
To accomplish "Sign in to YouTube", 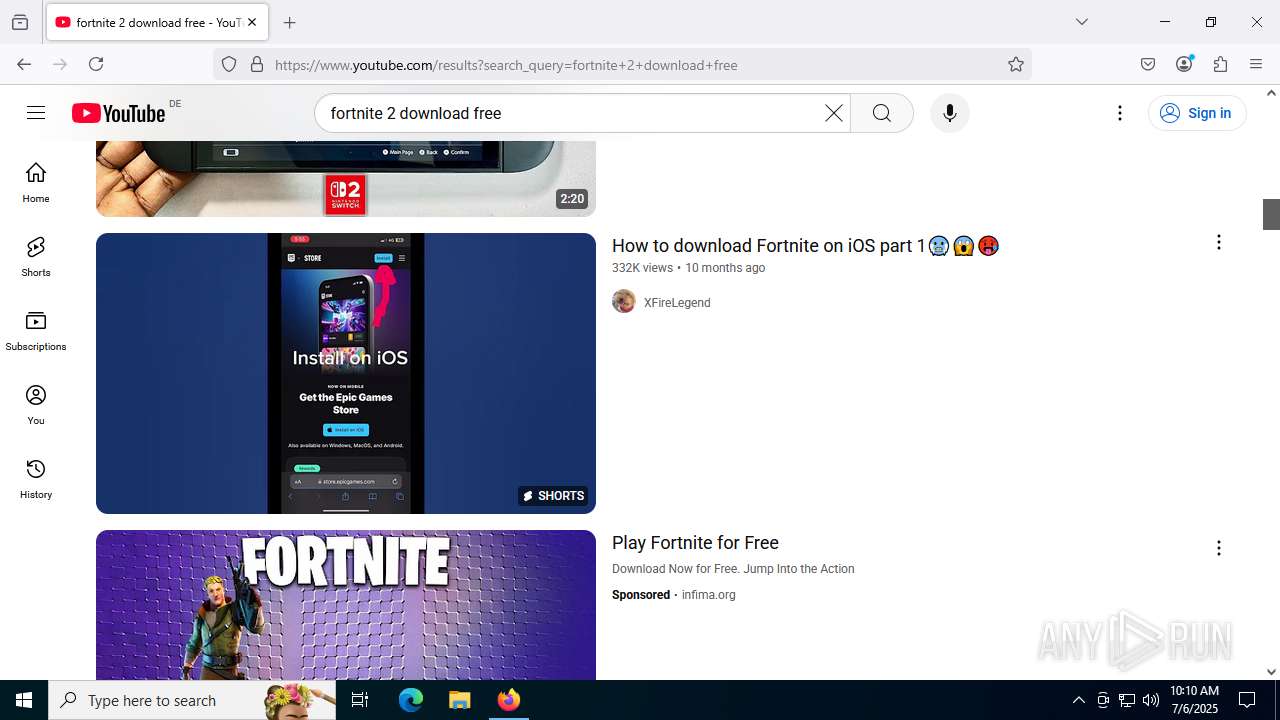I will point(1197,113).
